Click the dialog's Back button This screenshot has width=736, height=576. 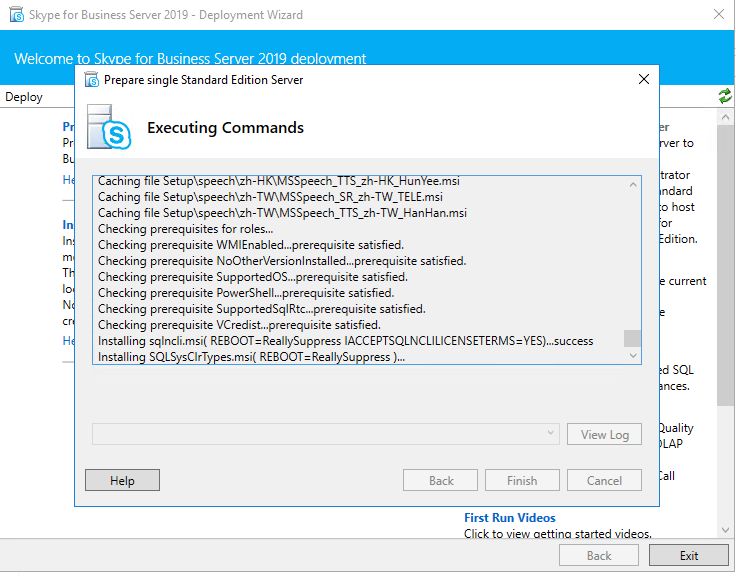(x=440, y=480)
